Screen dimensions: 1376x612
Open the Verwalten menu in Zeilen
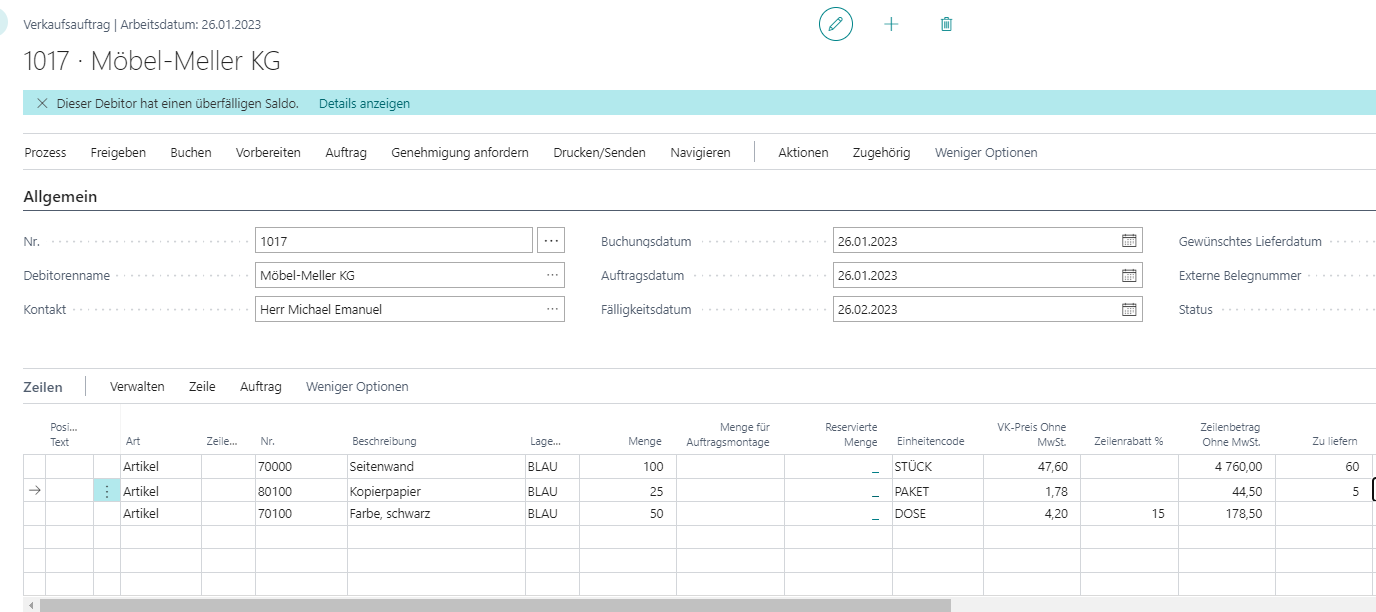coord(137,387)
